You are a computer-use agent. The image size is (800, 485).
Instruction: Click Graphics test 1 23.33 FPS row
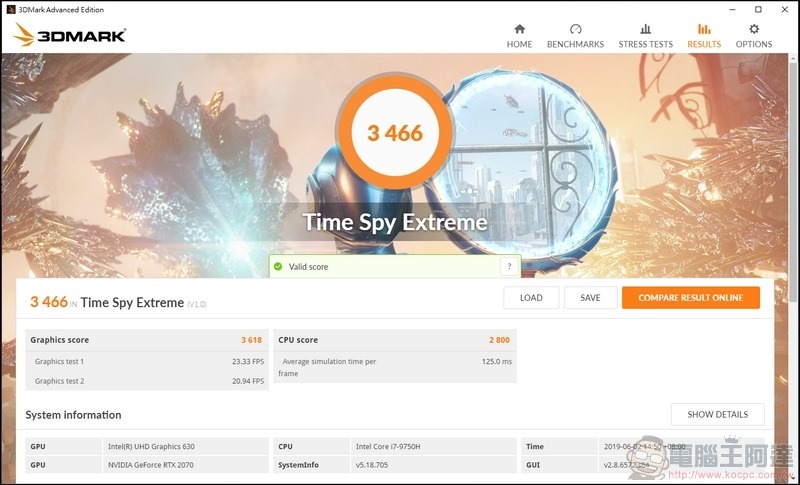tap(147, 362)
